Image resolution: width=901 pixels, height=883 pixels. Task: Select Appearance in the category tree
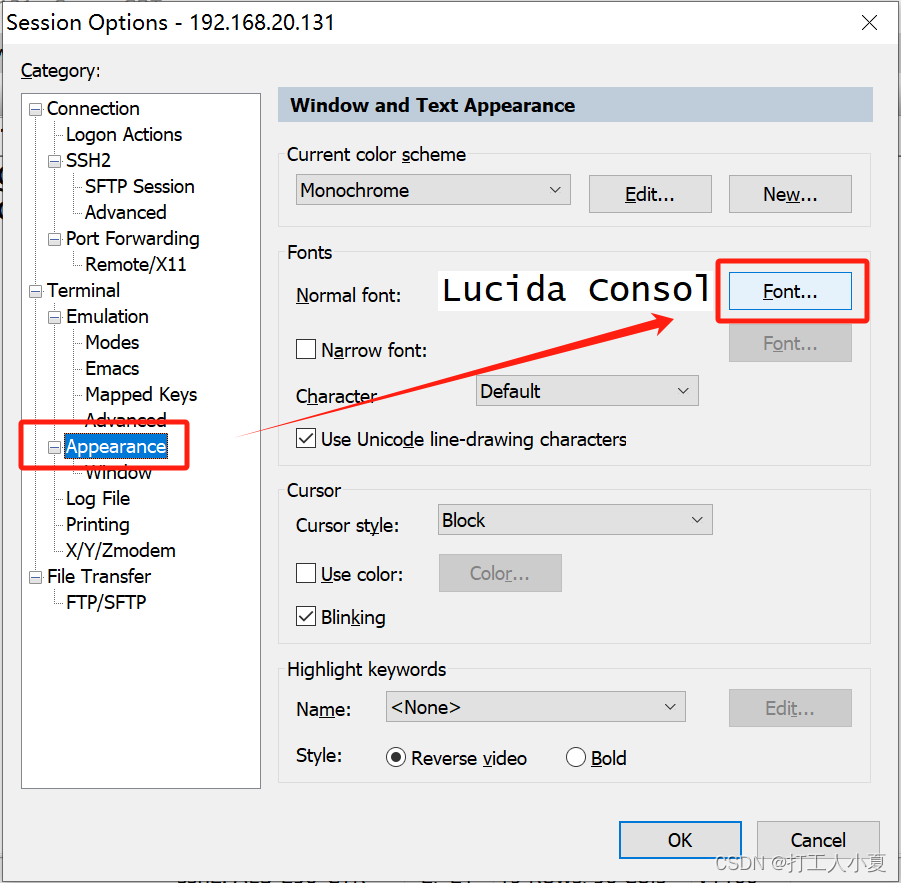click(x=115, y=446)
